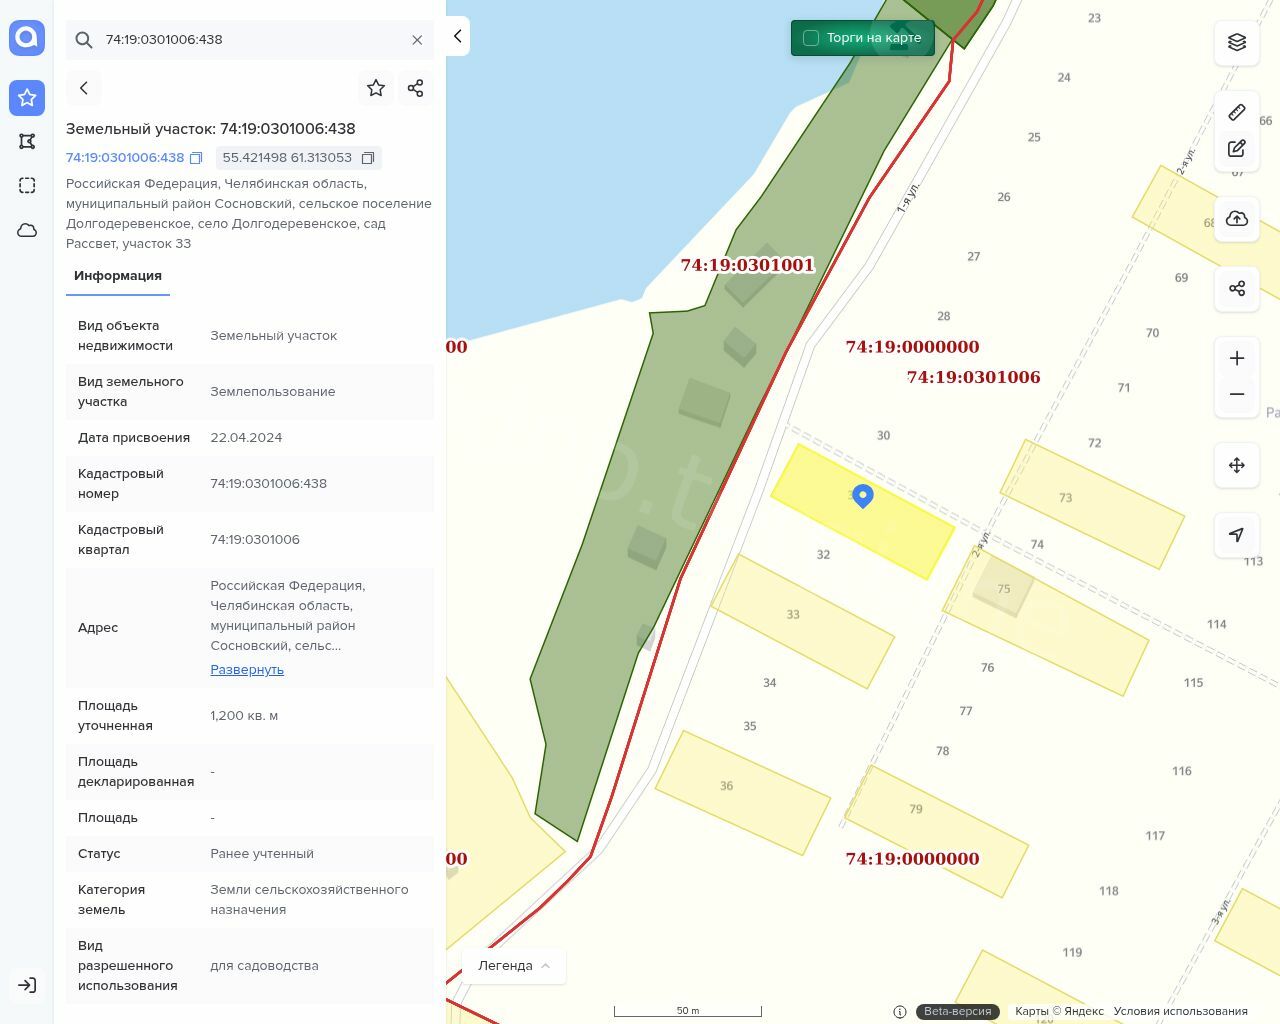Open the map layers panel
The height and width of the screenshot is (1024, 1280).
[x=1237, y=42]
